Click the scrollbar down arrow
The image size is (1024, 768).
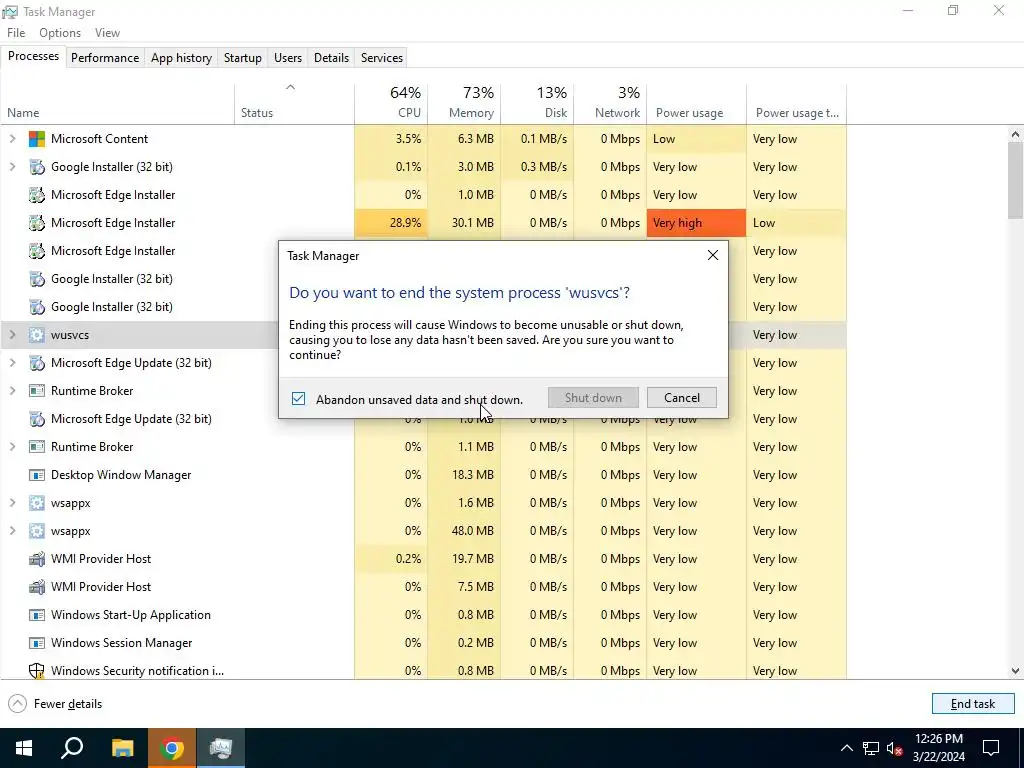click(1015, 671)
